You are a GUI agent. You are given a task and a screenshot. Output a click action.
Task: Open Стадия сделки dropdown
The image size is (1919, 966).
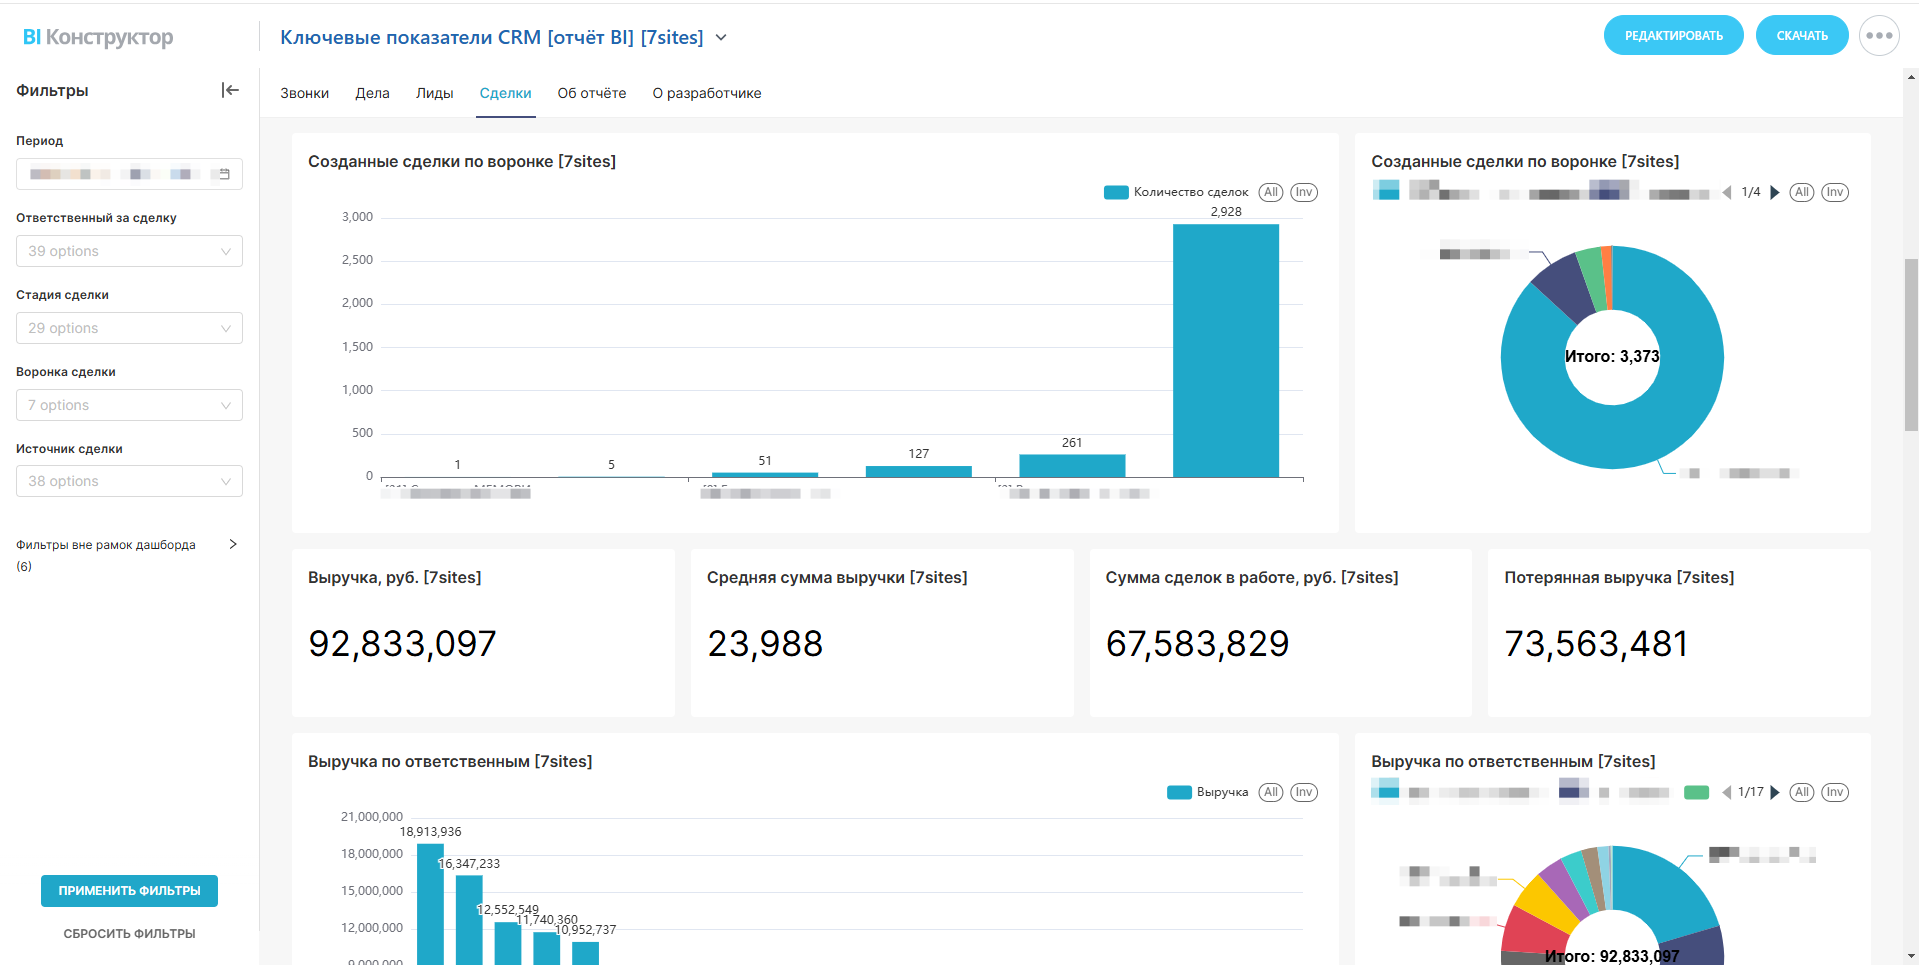129,328
